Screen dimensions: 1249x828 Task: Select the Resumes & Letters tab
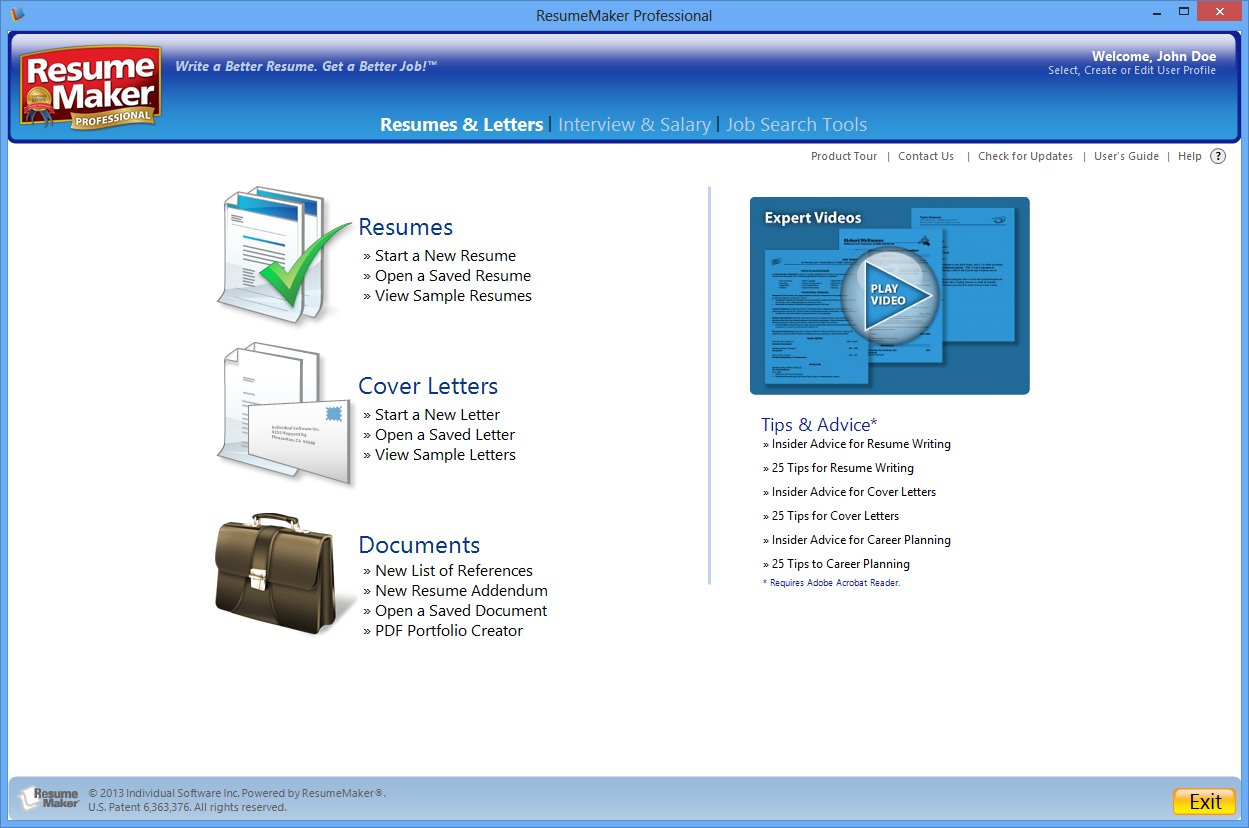point(461,124)
